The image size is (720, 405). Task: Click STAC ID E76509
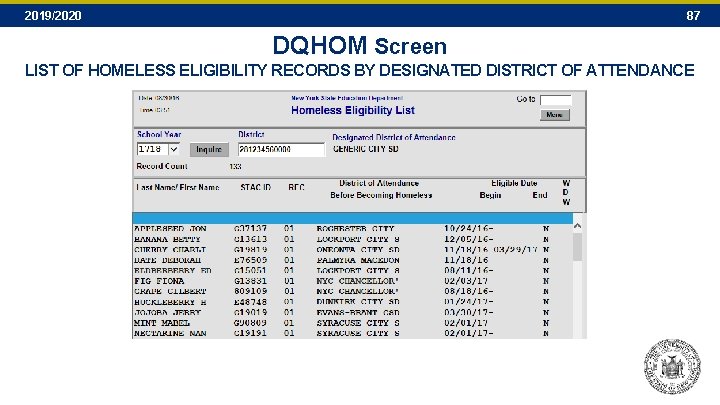tap(250, 260)
